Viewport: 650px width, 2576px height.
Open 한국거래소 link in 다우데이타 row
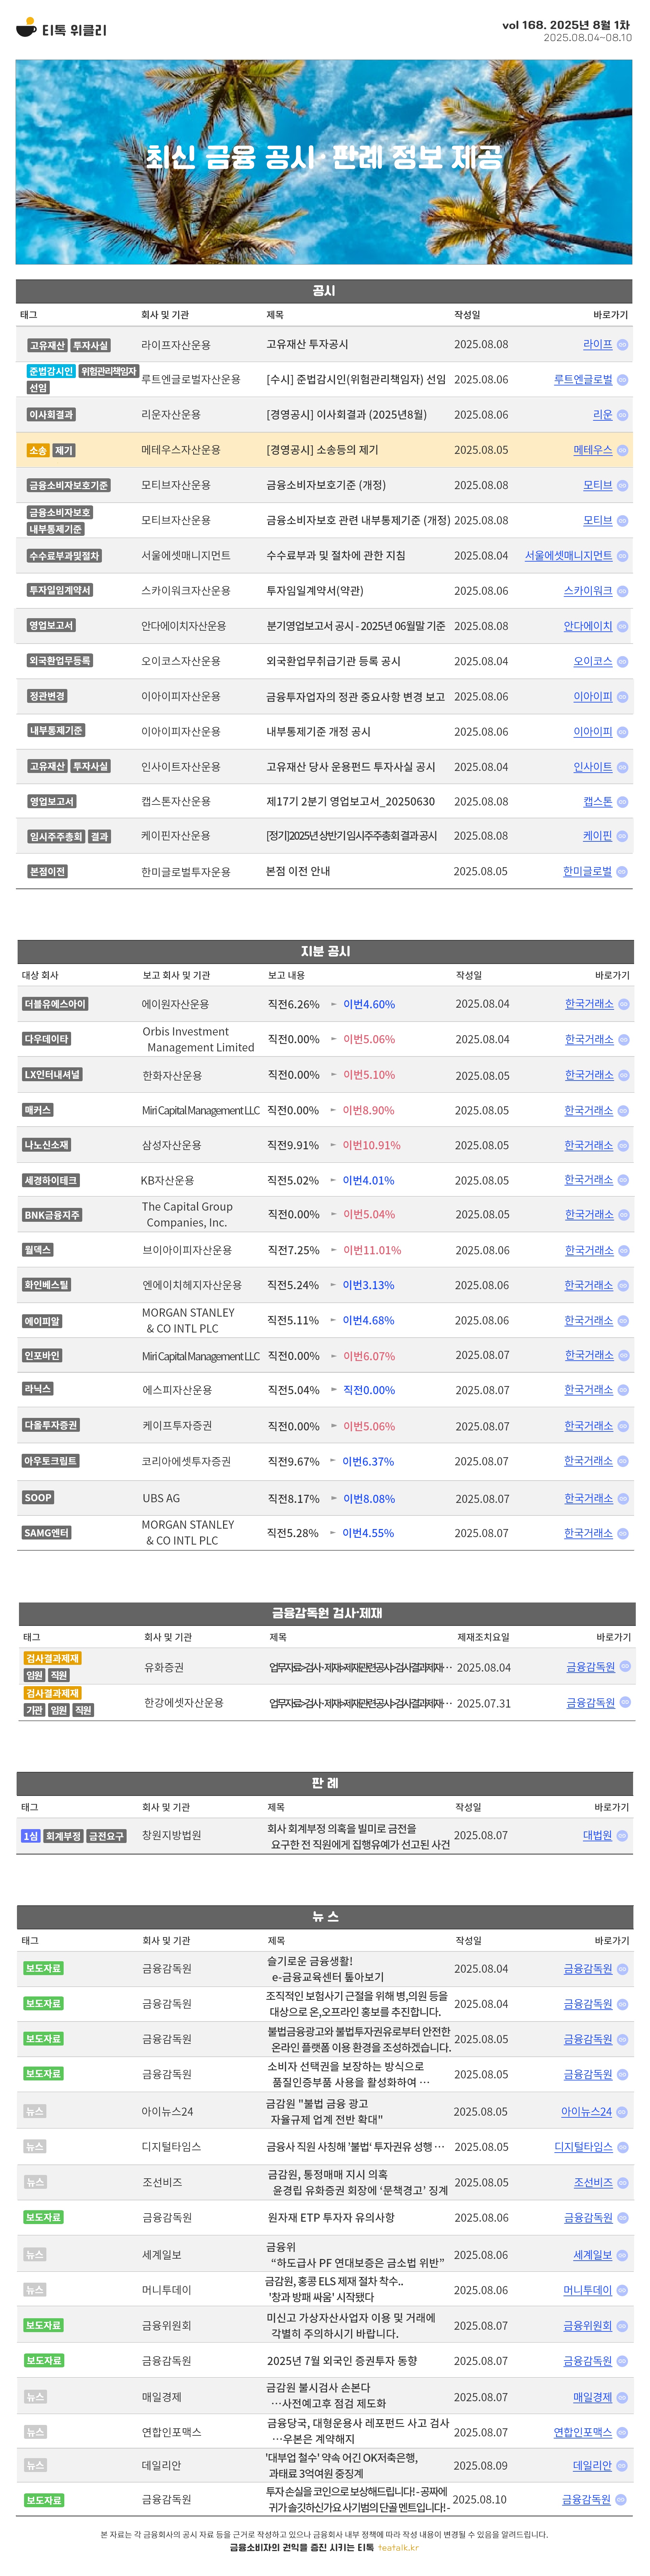click(589, 1039)
